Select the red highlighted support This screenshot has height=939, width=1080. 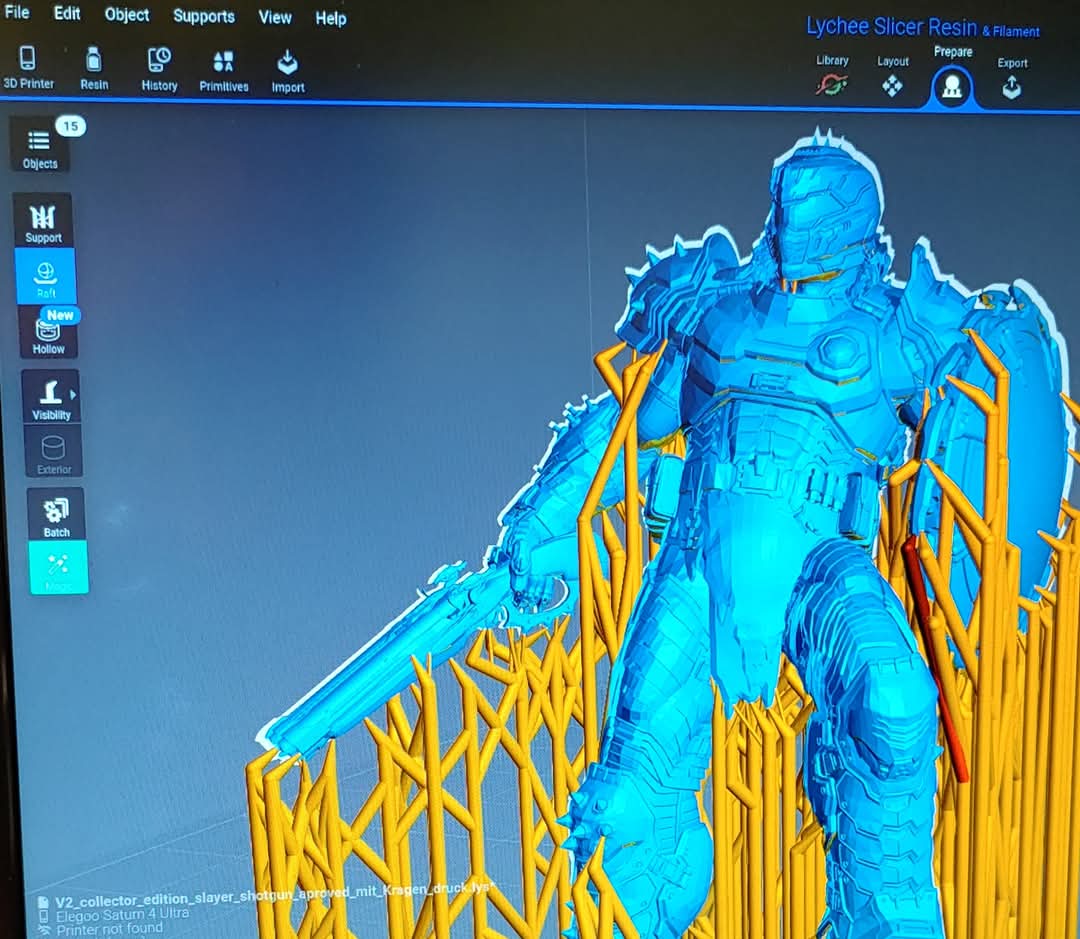pyautogui.click(x=934, y=658)
